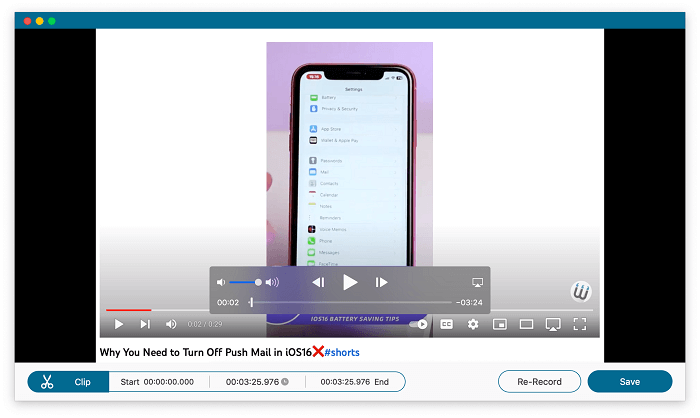Viewport: 700px width, 418px height.
Task: Save the recording
Action: pos(630,381)
